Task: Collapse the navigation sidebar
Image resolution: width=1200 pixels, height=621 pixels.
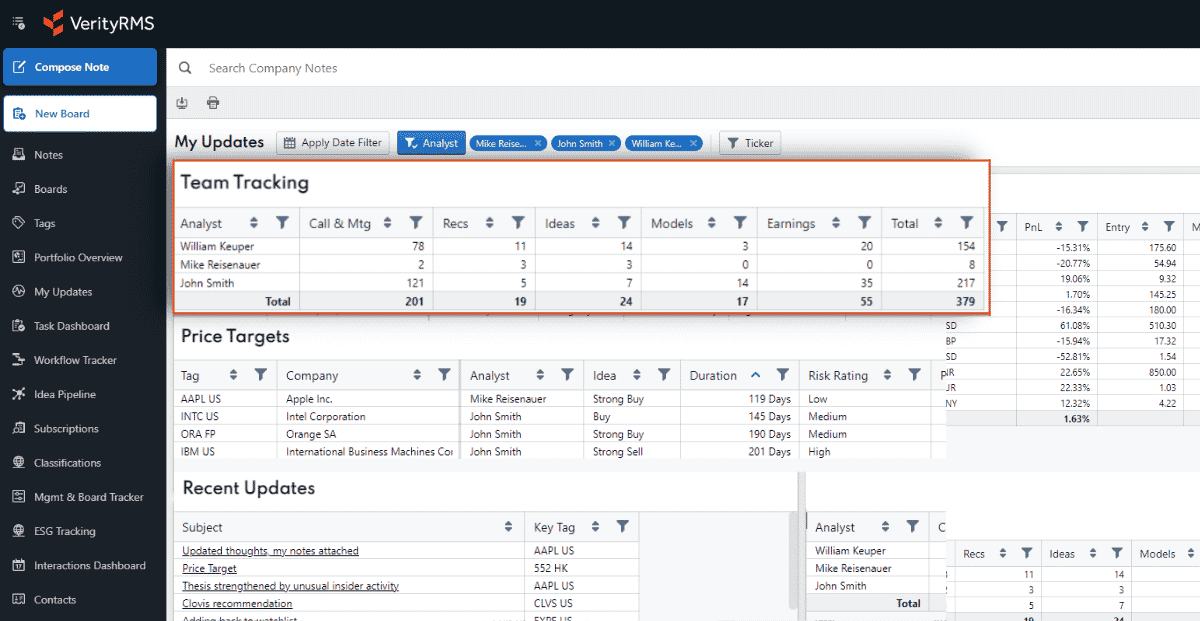Action: 18,22
